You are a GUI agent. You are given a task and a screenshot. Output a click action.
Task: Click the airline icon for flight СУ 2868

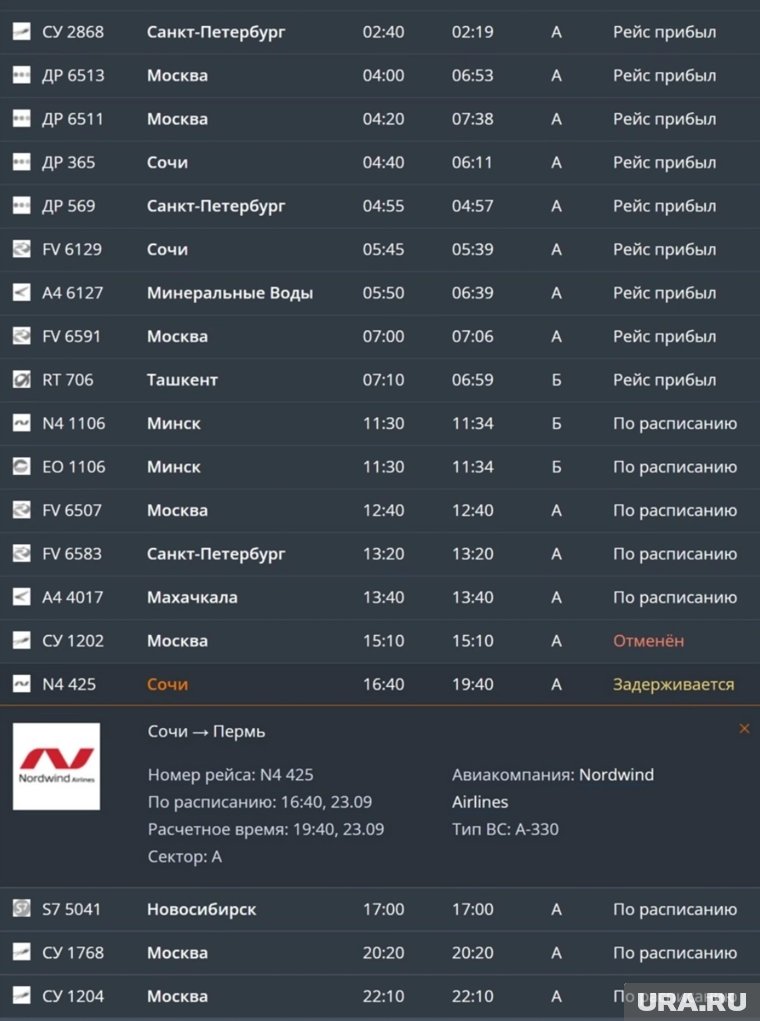[21, 31]
